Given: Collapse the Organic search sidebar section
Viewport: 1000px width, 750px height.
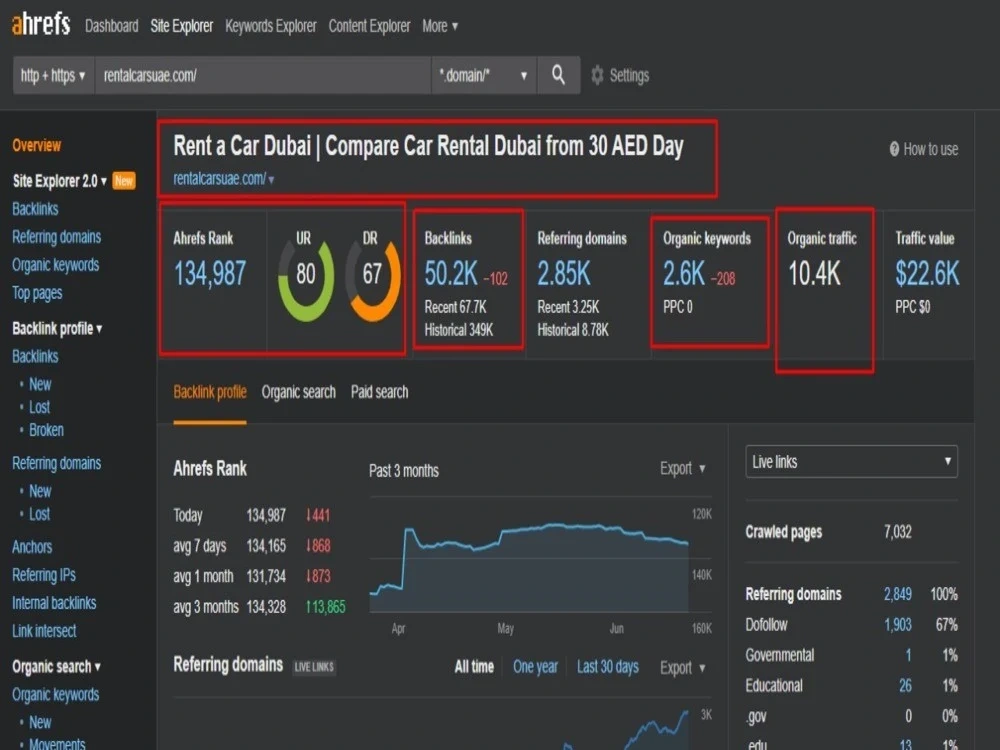Looking at the screenshot, I should coord(56,666).
